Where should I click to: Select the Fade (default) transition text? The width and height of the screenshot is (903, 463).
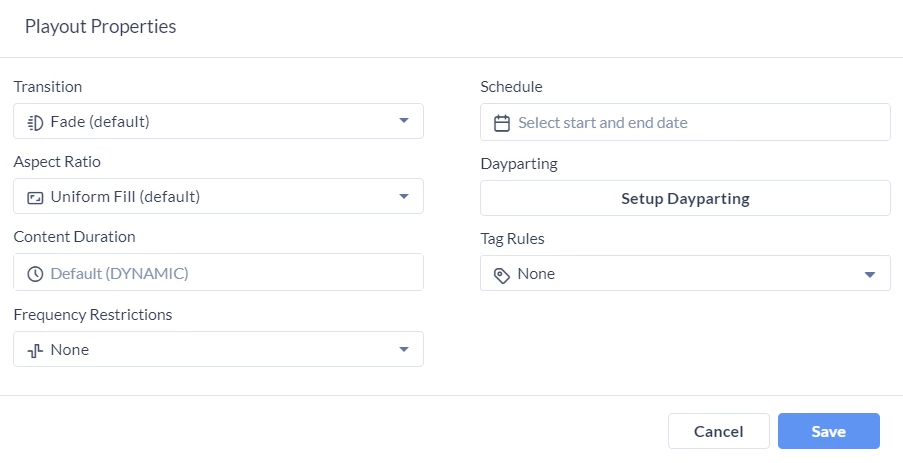pyautogui.click(x=100, y=122)
